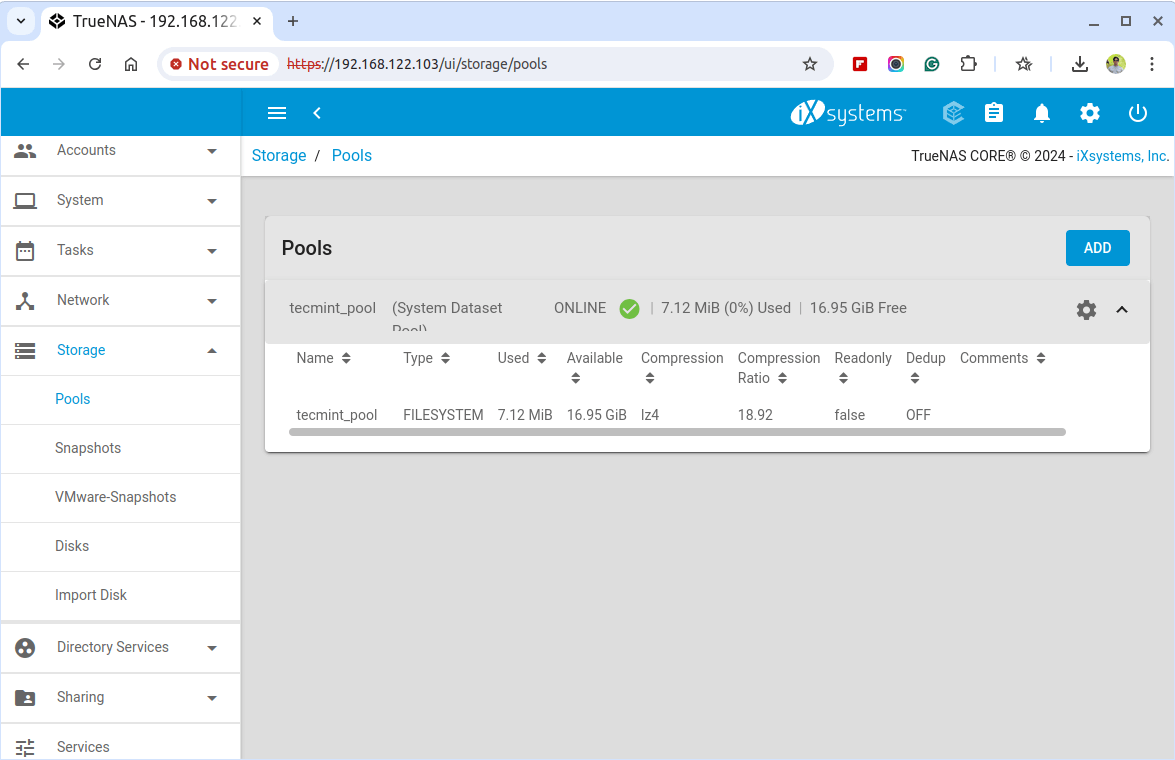The width and height of the screenshot is (1175, 760).
Task: Click the power icon in top bar
Action: pos(1138,113)
